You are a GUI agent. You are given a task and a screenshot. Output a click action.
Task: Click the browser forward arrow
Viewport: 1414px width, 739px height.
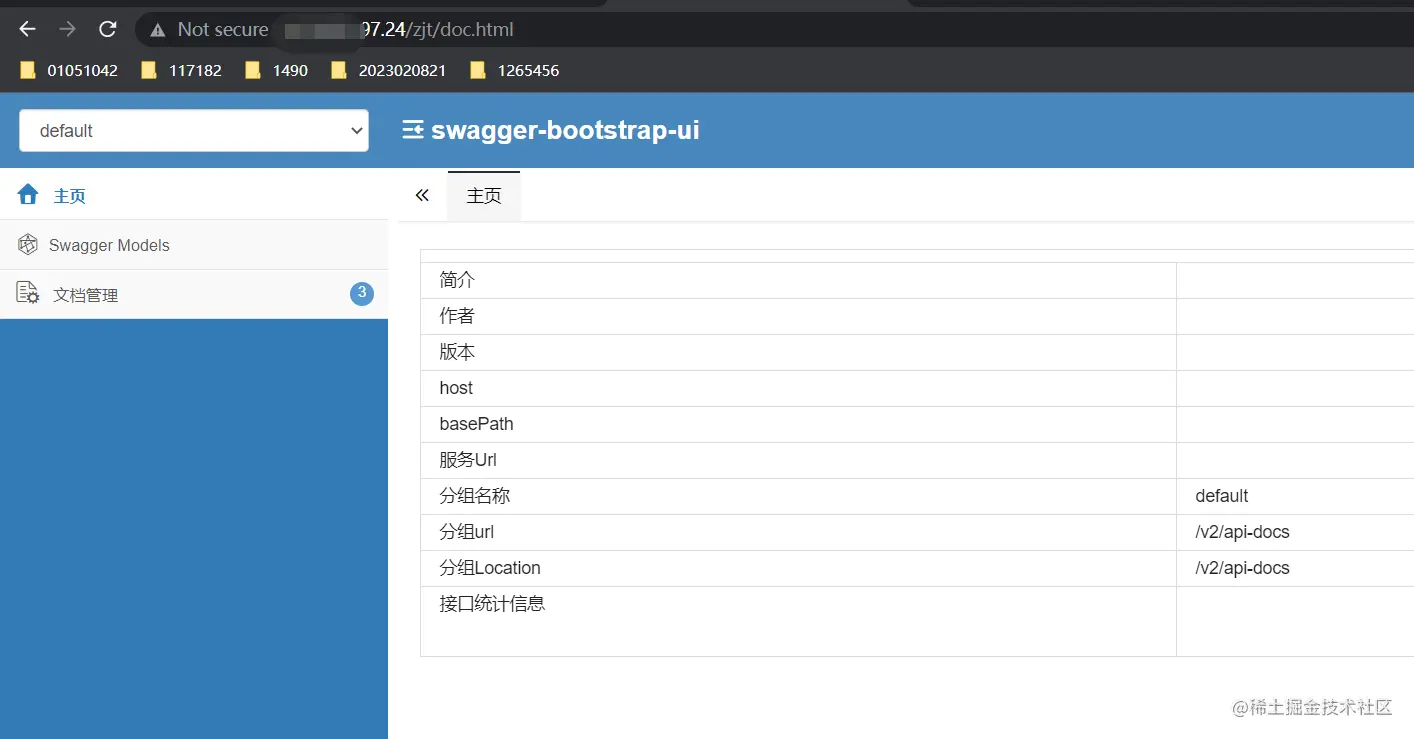coord(67,29)
